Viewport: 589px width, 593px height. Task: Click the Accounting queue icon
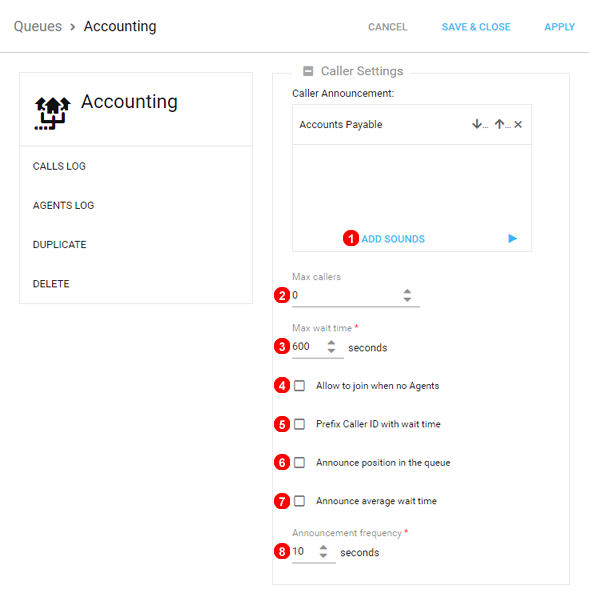(53, 113)
